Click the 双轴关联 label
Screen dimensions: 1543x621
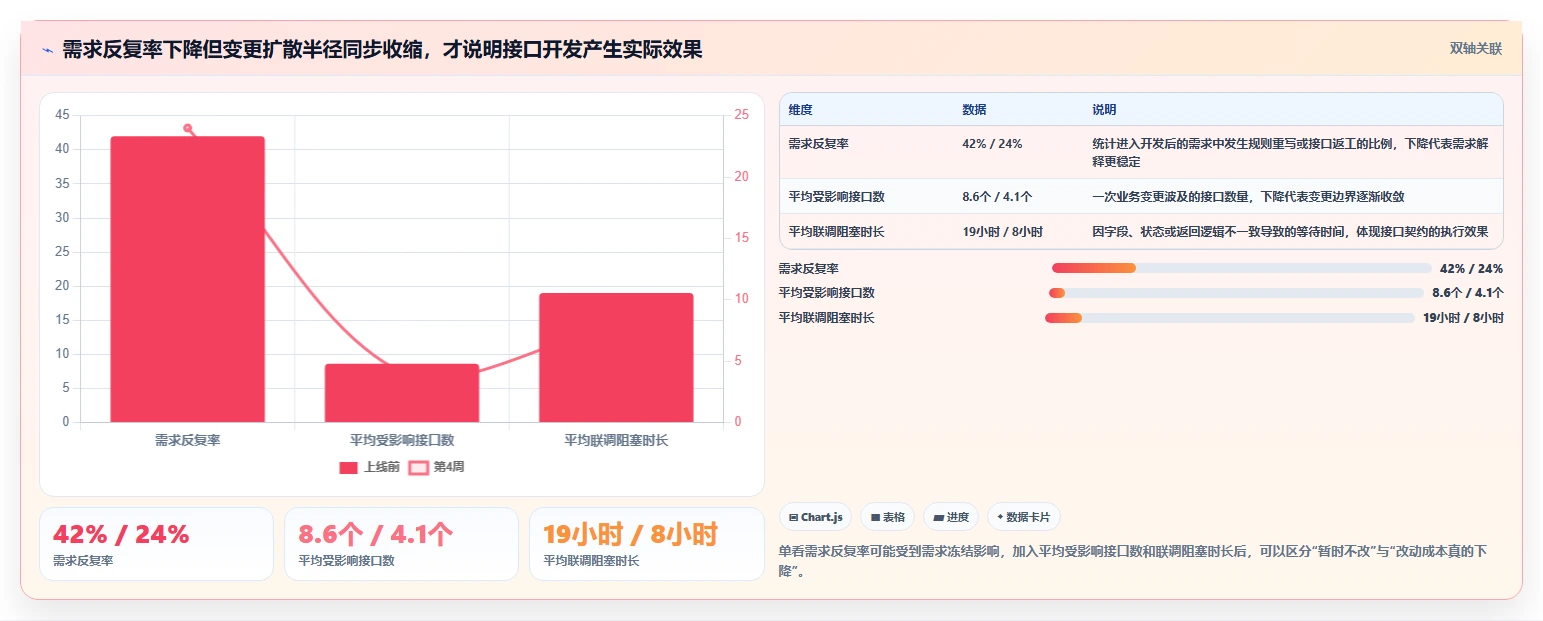(1476, 49)
